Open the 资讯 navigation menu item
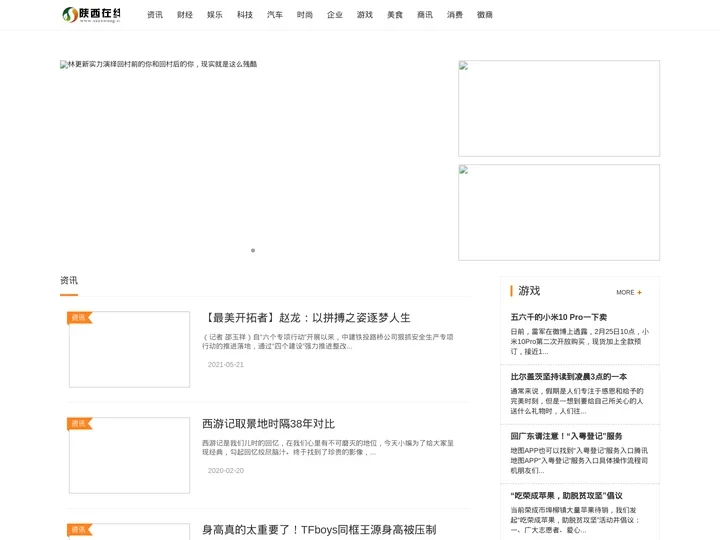The width and height of the screenshot is (720, 540). point(155,15)
